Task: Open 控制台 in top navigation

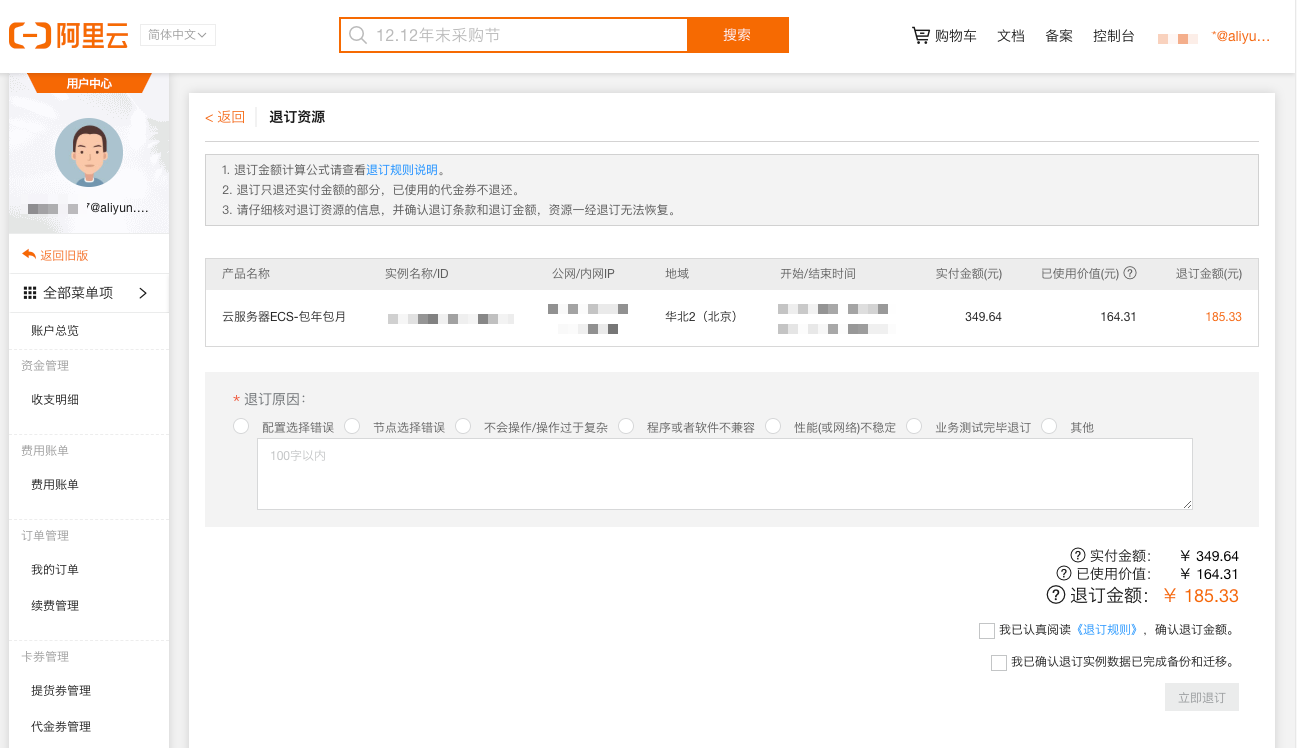Action: pos(1114,36)
